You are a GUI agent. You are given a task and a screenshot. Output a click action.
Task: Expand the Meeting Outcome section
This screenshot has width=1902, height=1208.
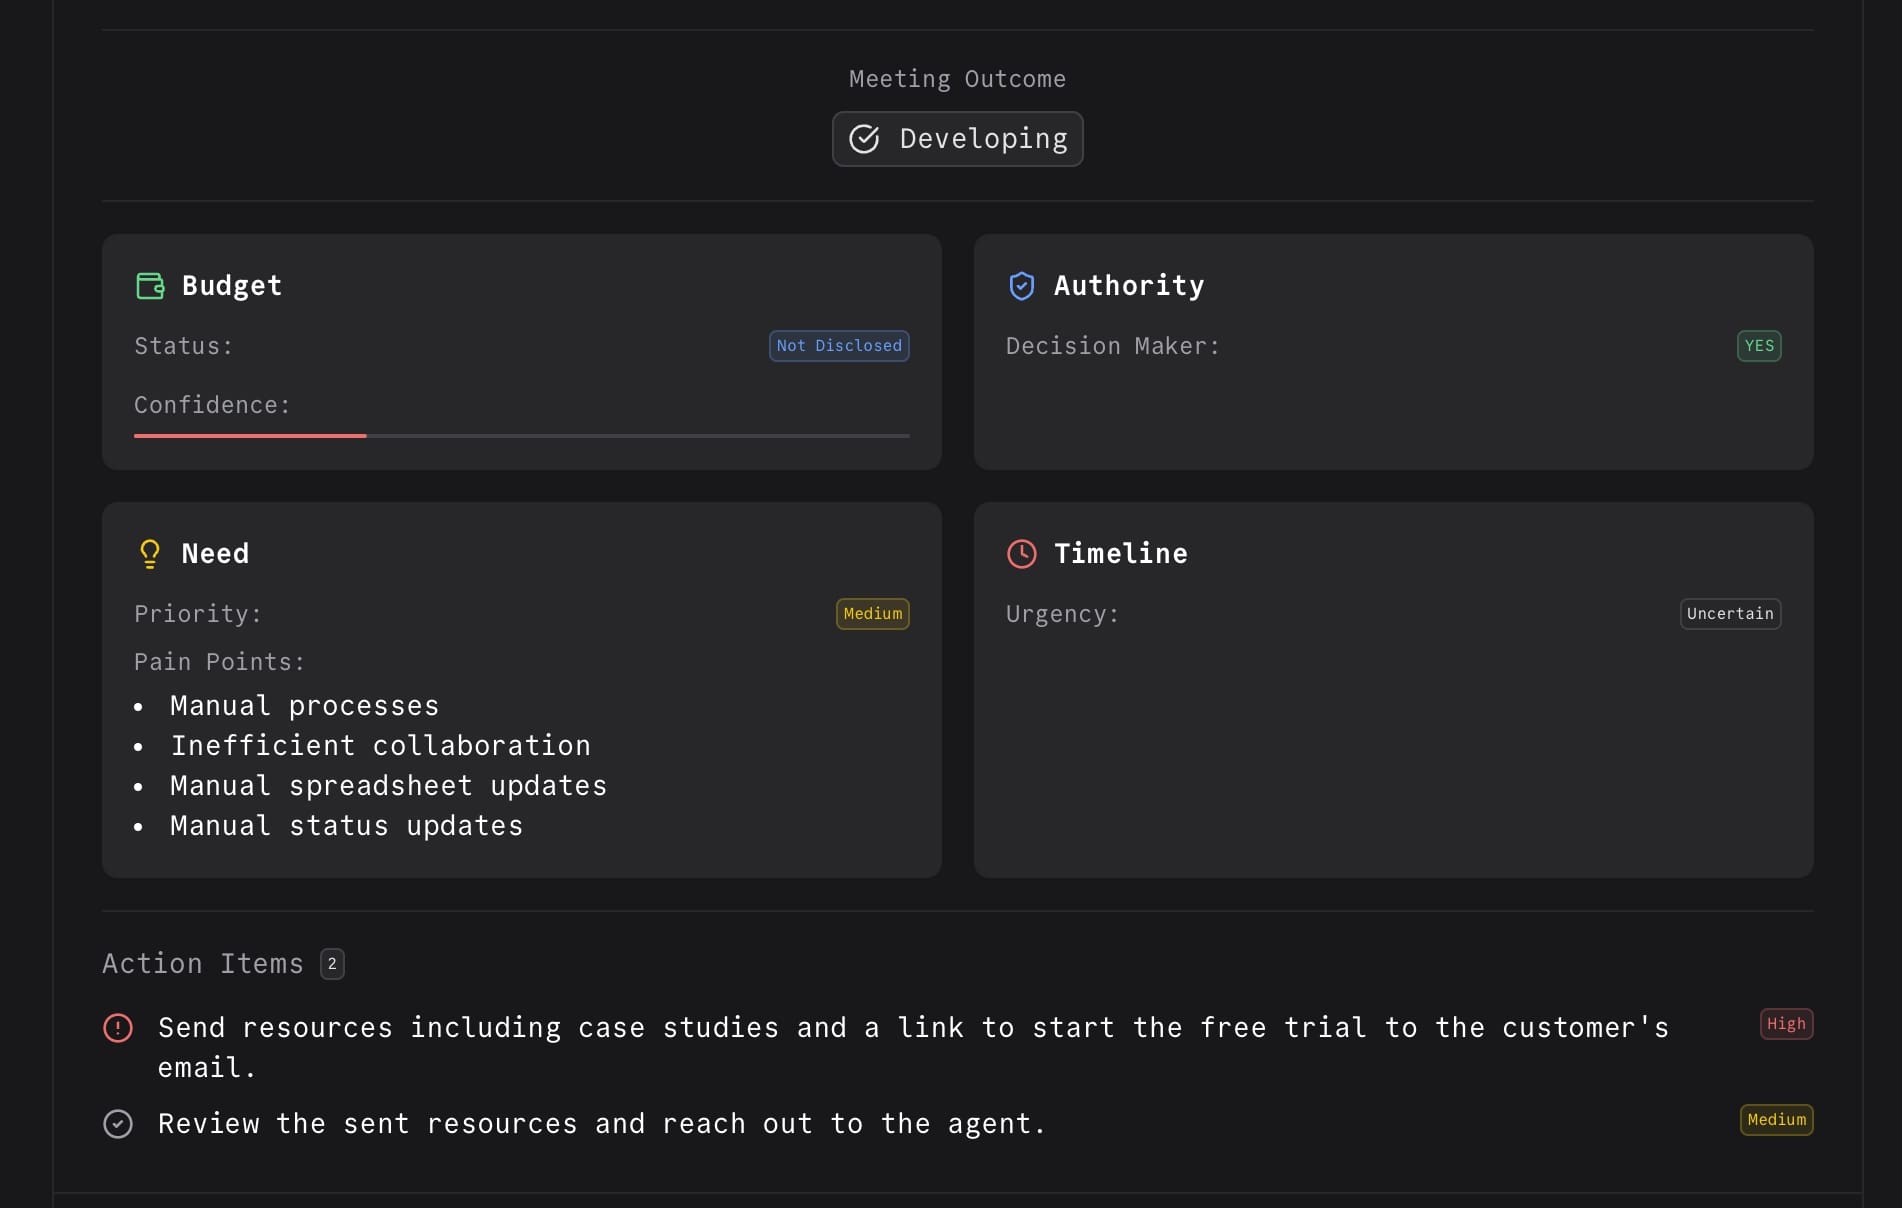(x=957, y=79)
